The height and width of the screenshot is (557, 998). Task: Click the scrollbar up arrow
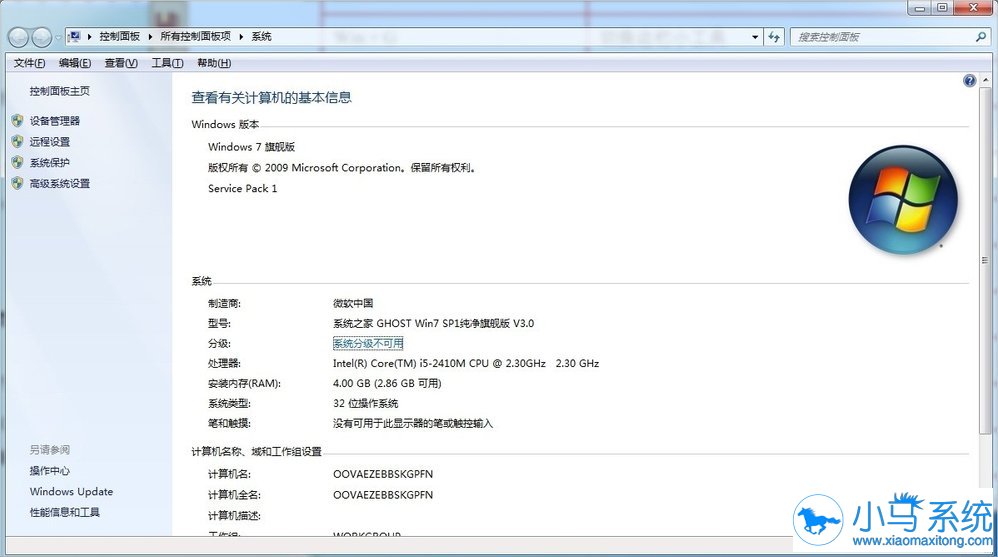click(985, 81)
